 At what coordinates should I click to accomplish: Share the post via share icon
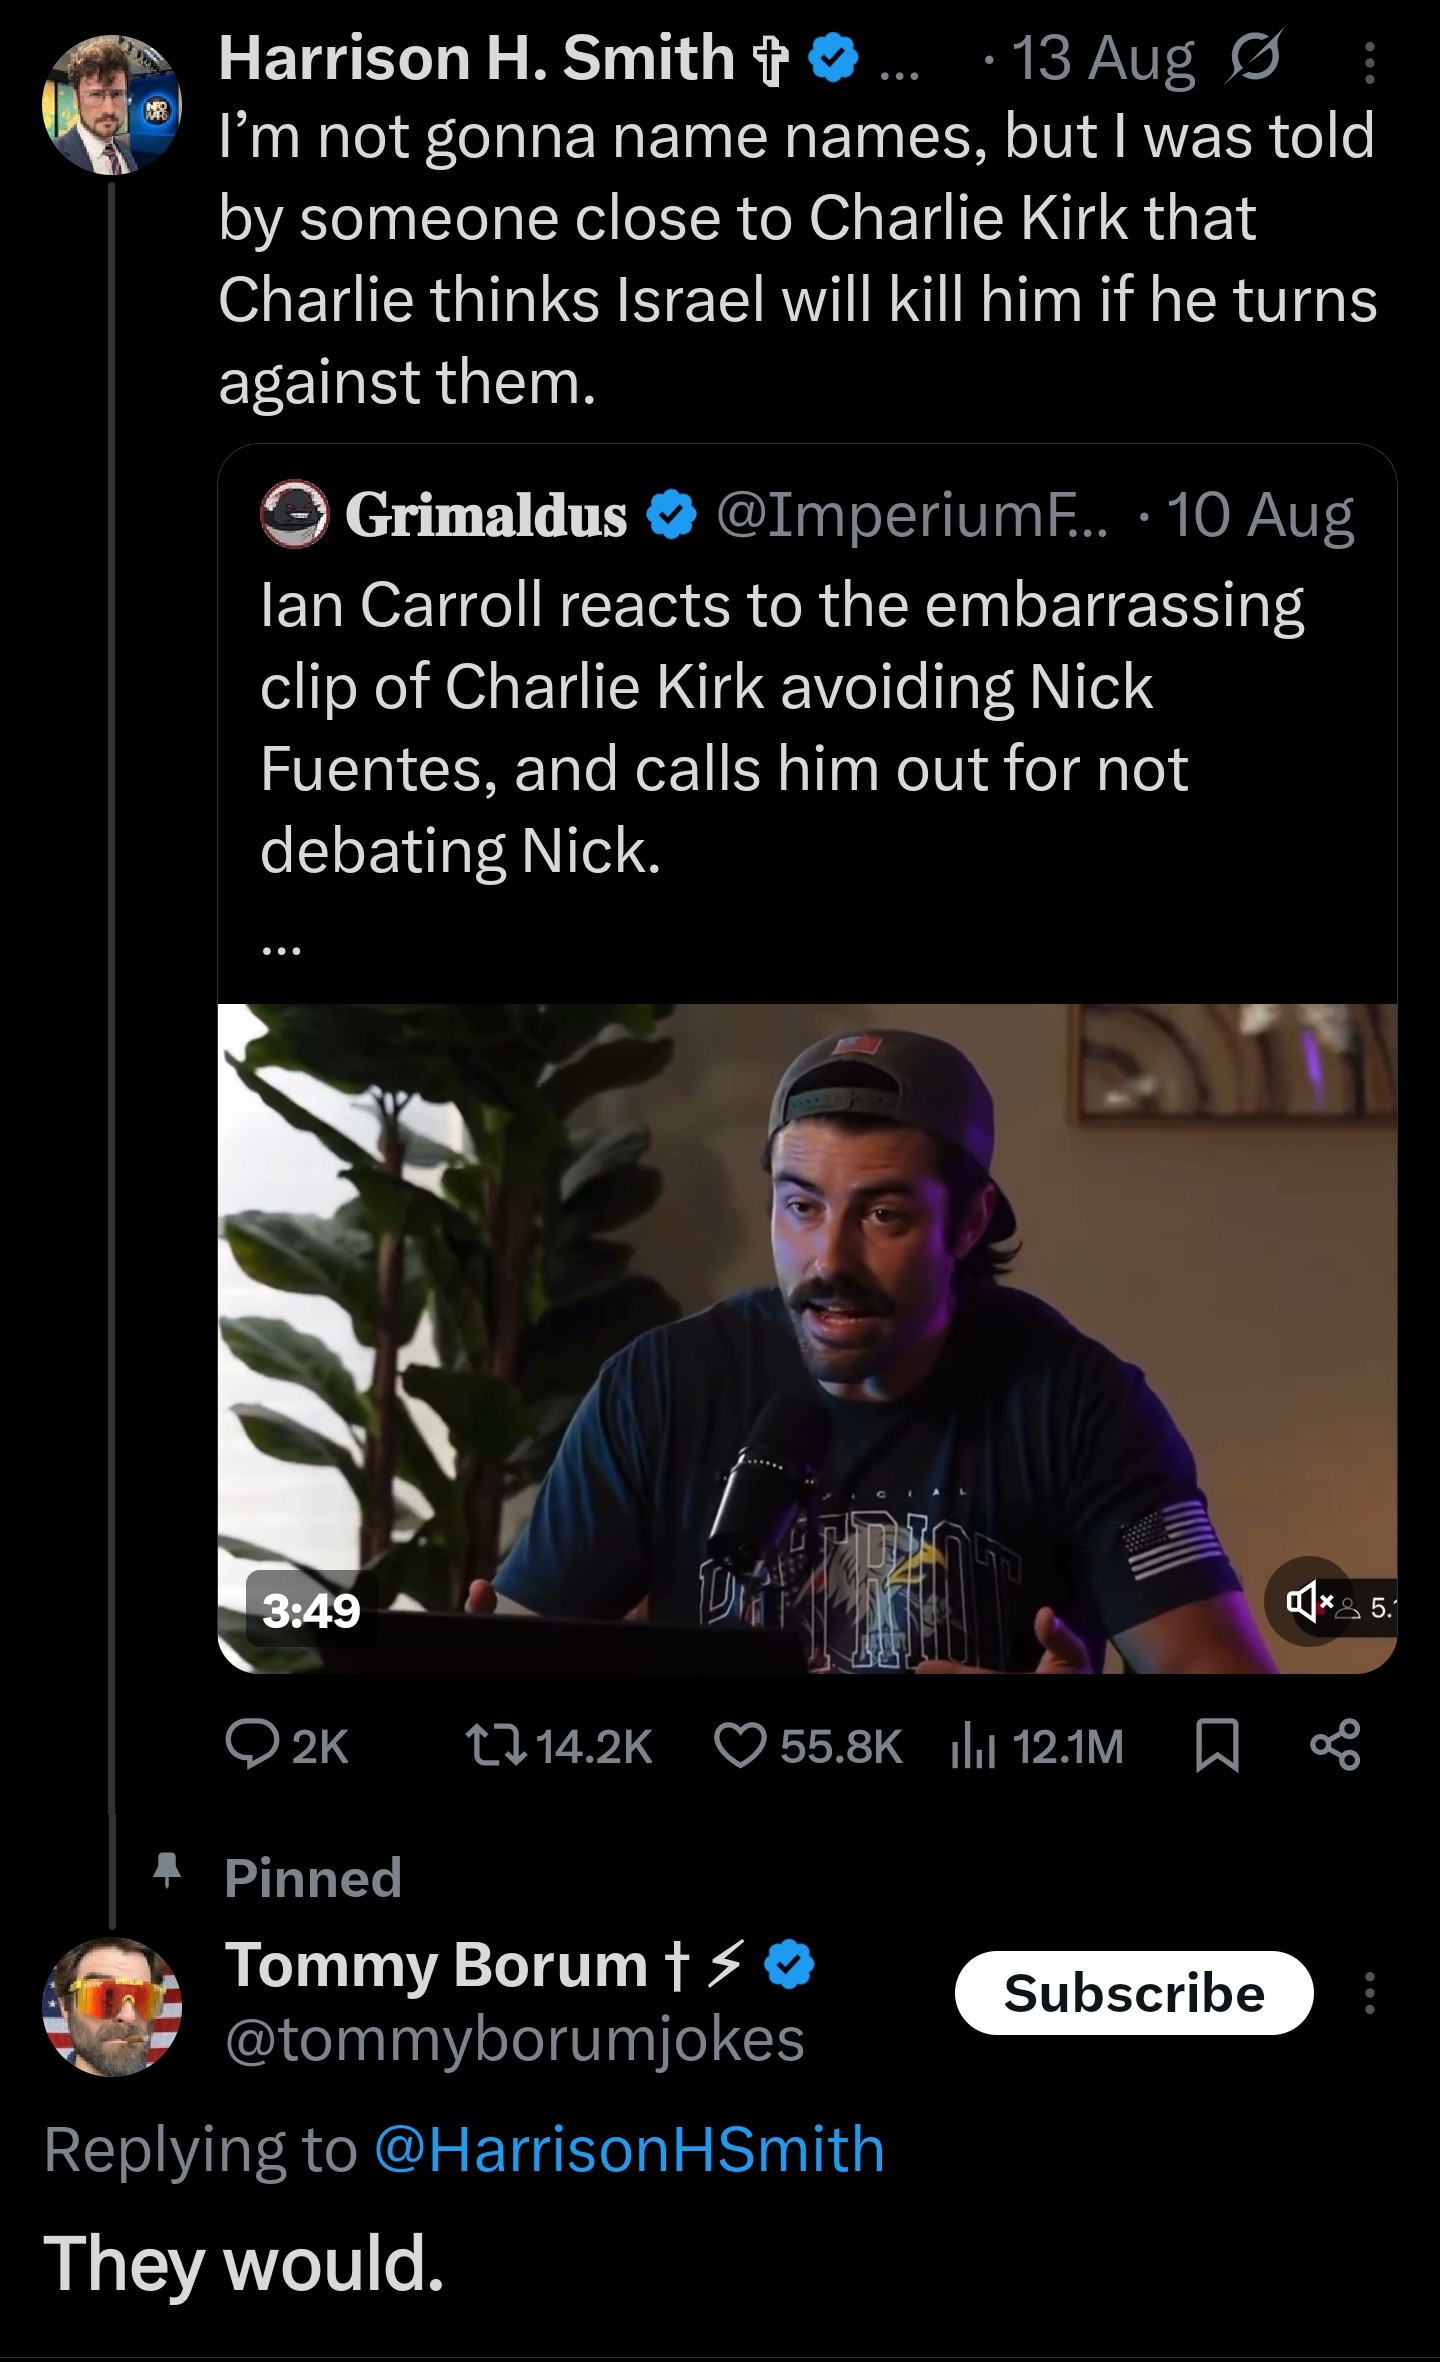pyautogui.click(x=1336, y=1747)
